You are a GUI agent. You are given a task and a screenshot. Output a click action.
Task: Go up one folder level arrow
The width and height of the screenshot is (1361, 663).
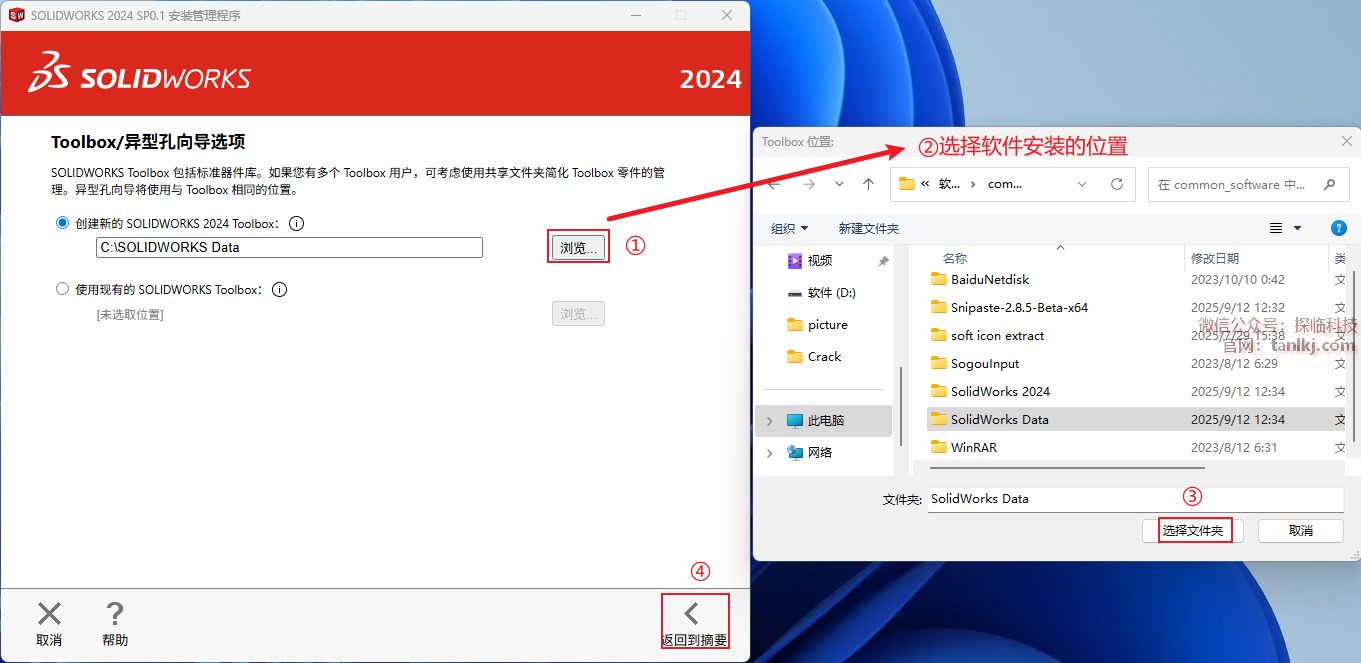pos(869,184)
